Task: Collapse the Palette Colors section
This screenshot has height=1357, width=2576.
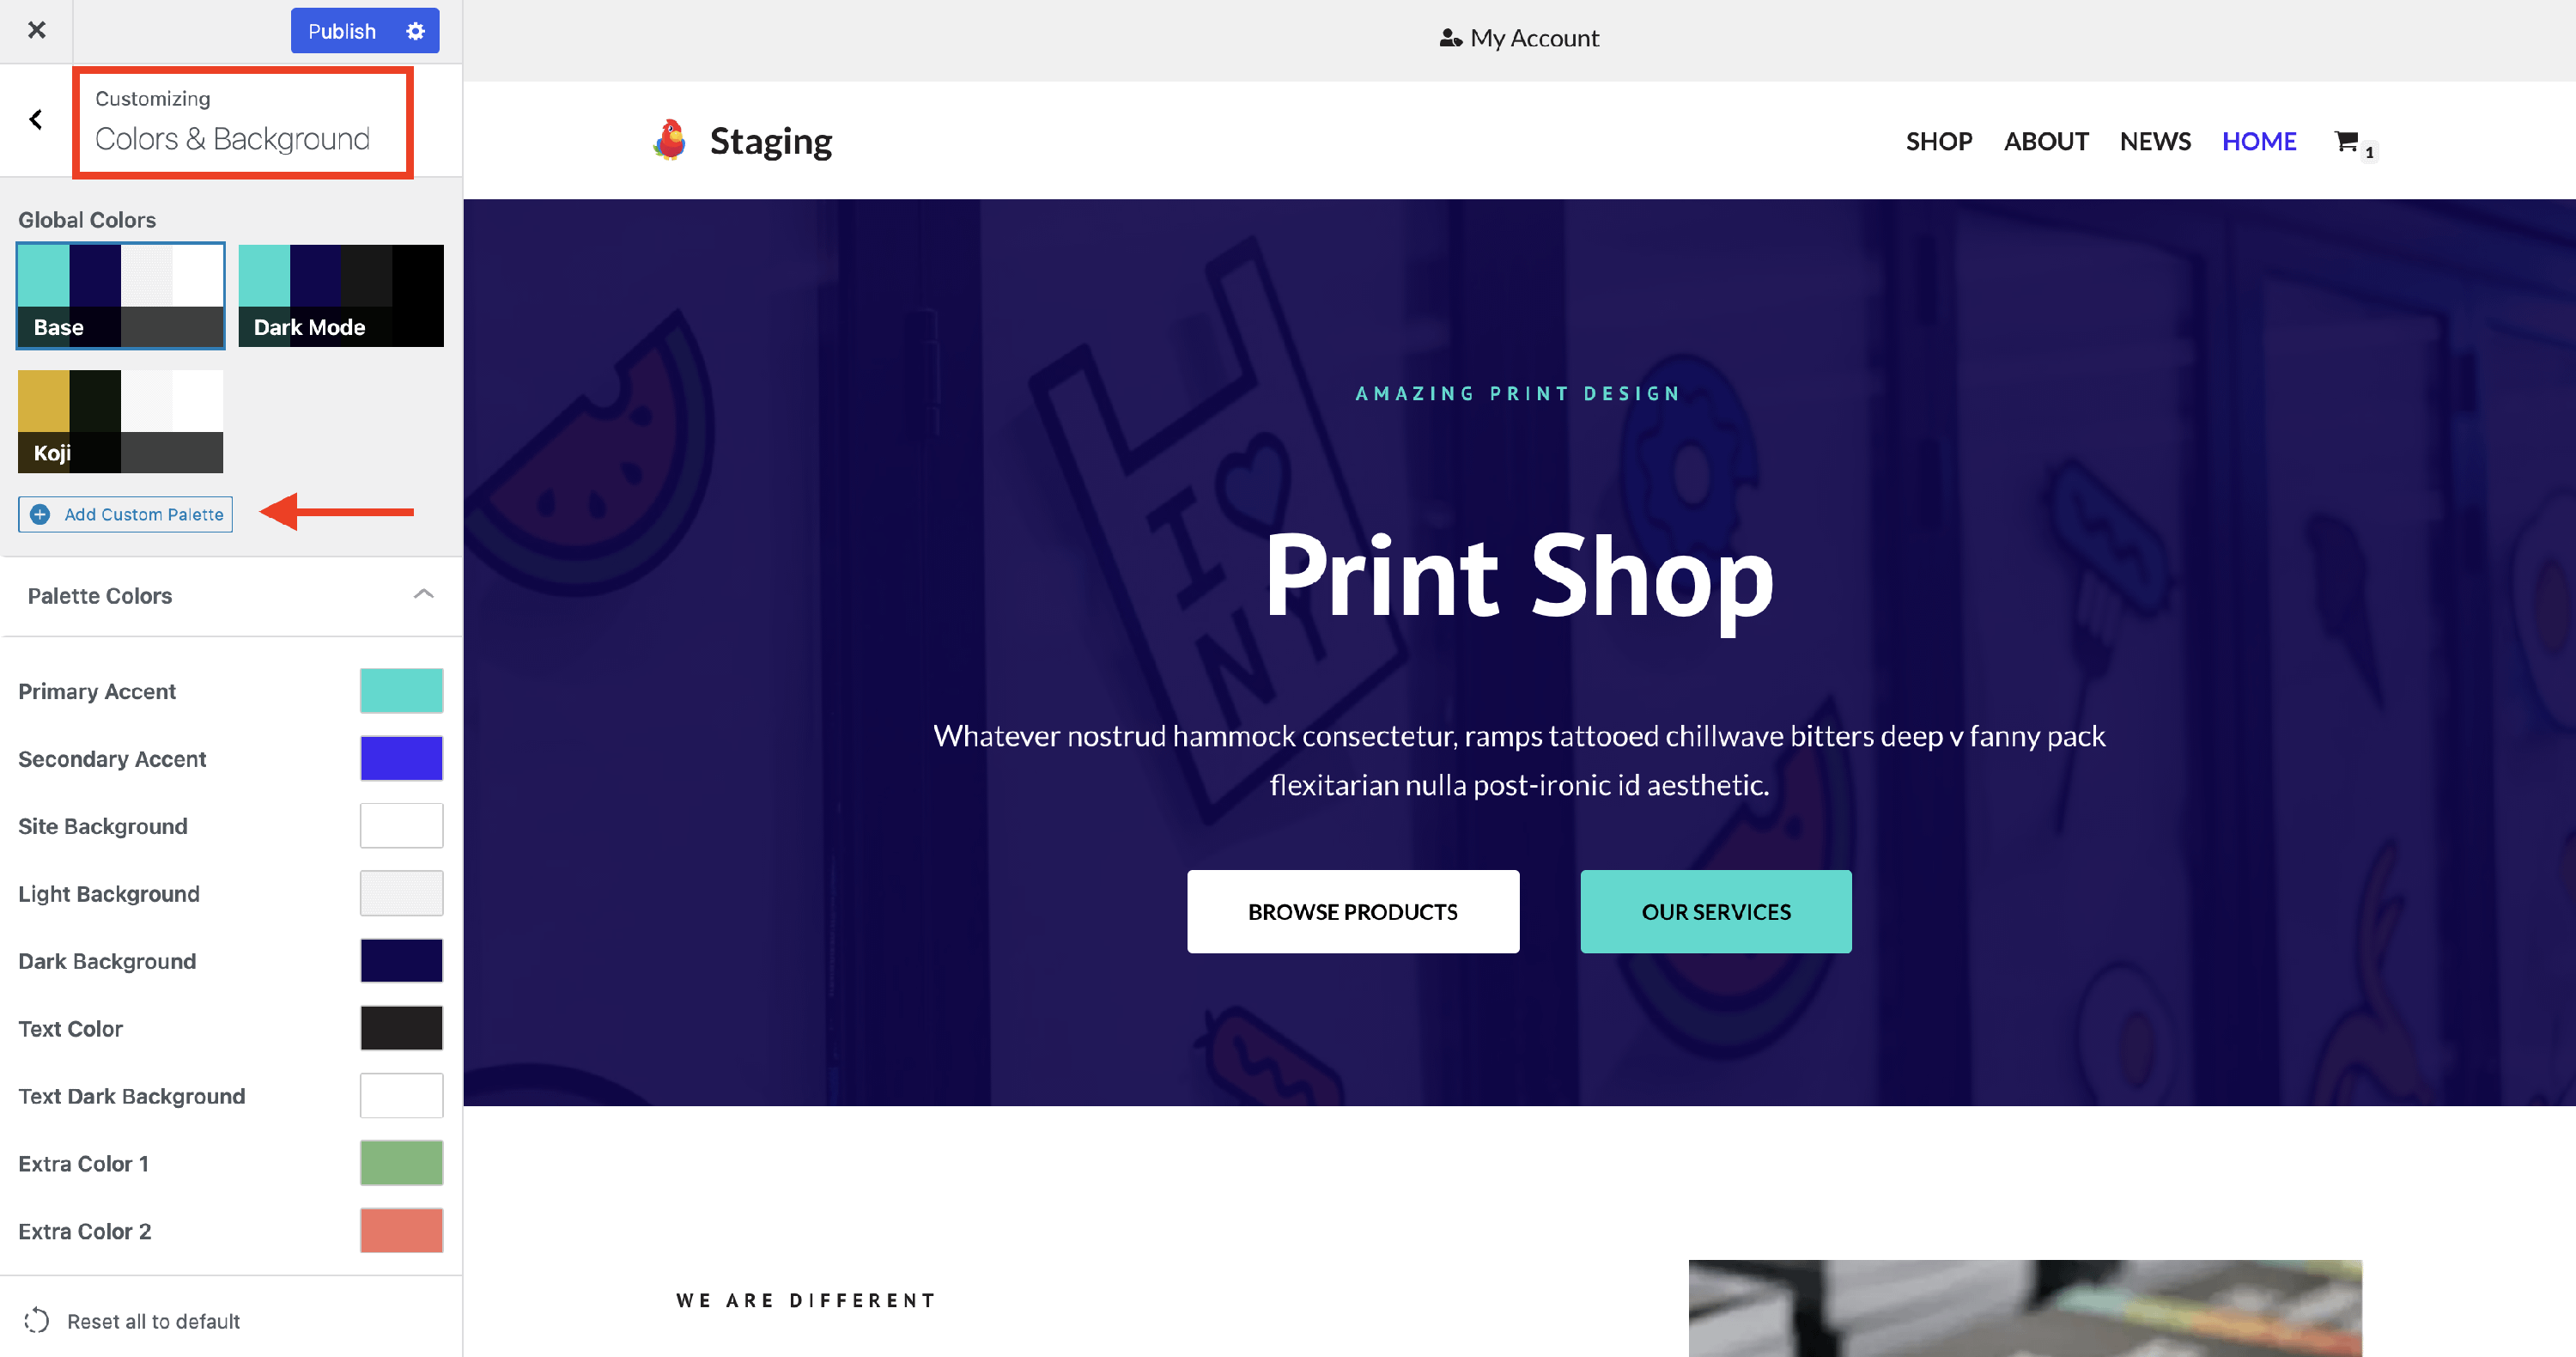Action: click(423, 595)
